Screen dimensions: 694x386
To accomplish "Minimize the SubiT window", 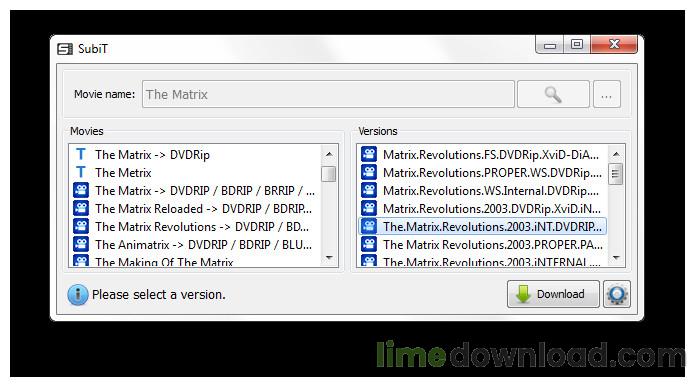I will [550, 45].
